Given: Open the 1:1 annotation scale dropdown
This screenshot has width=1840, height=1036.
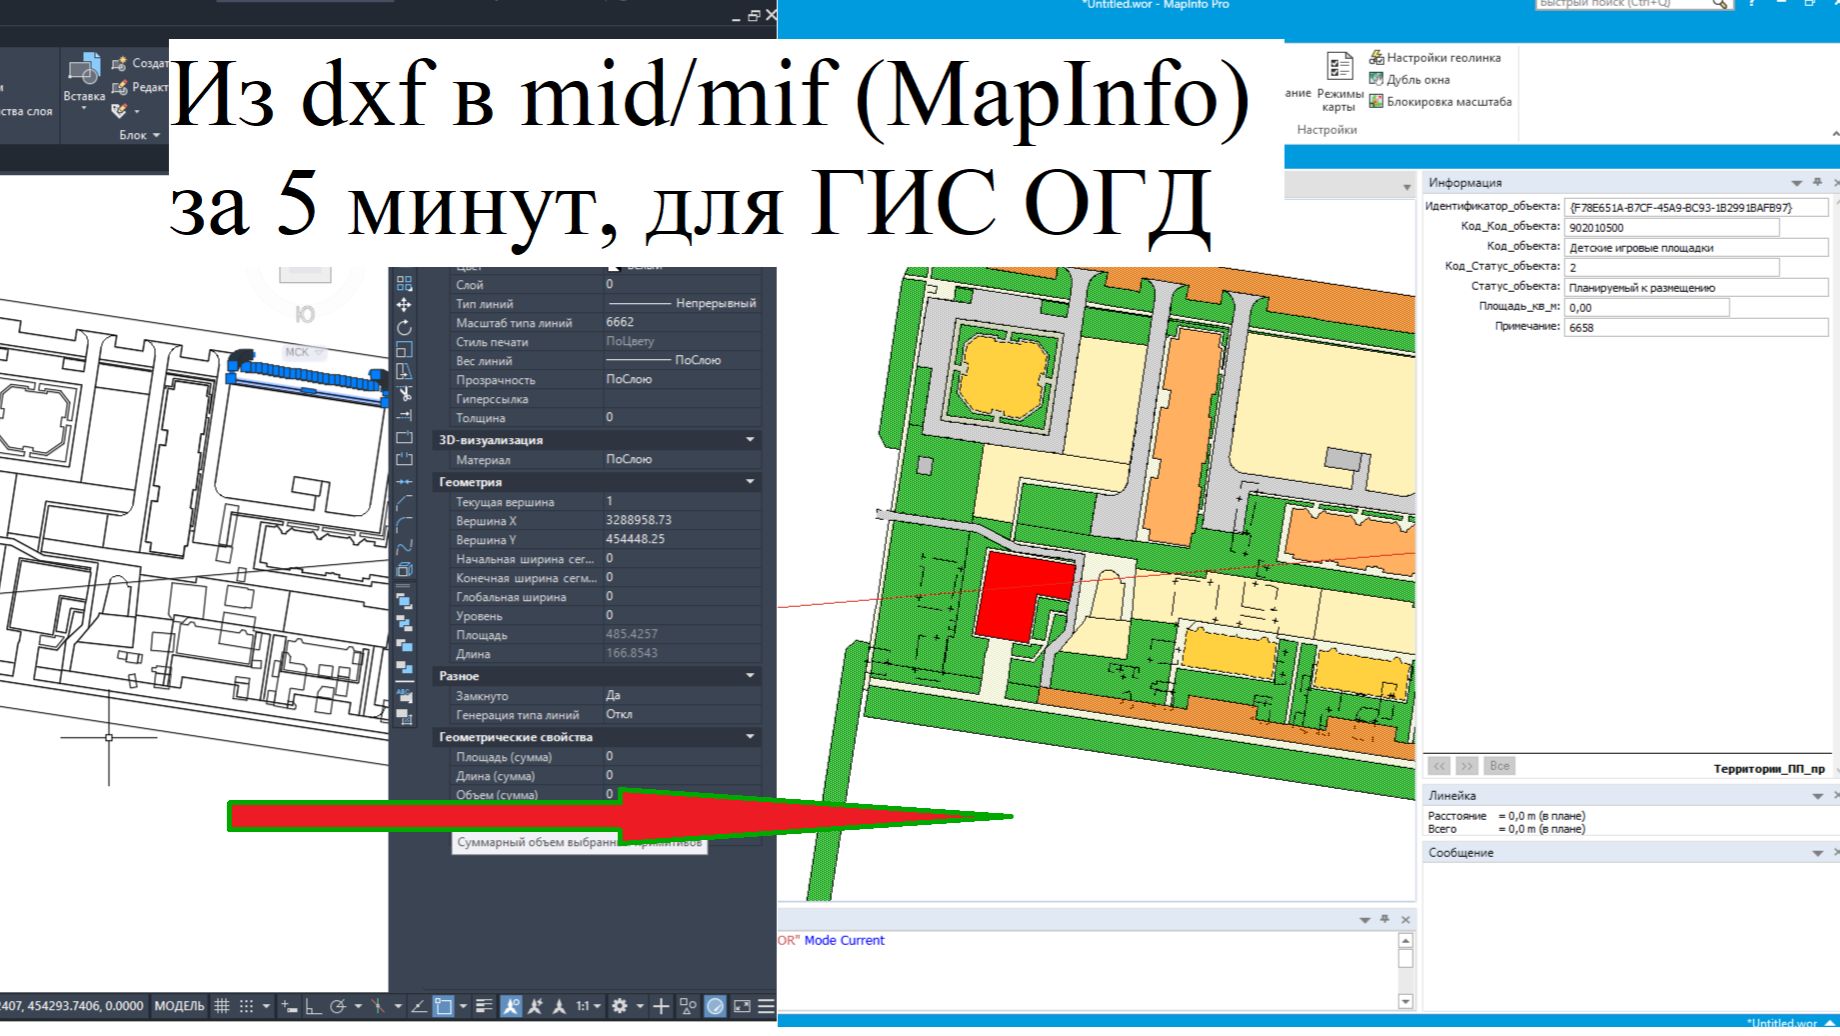Looking at the screenshot, I should 587,1006.
